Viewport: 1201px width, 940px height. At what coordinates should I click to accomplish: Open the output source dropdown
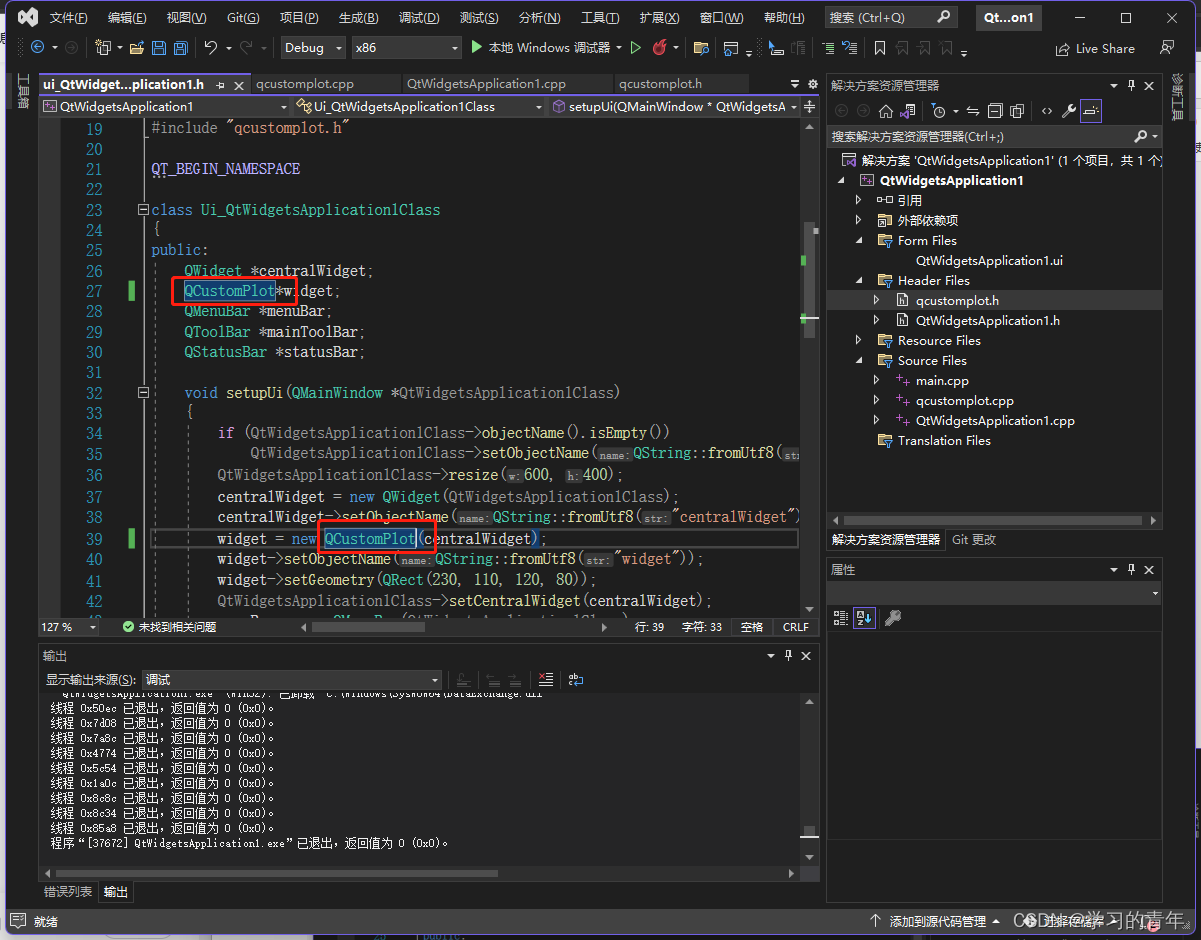(291, 679)
